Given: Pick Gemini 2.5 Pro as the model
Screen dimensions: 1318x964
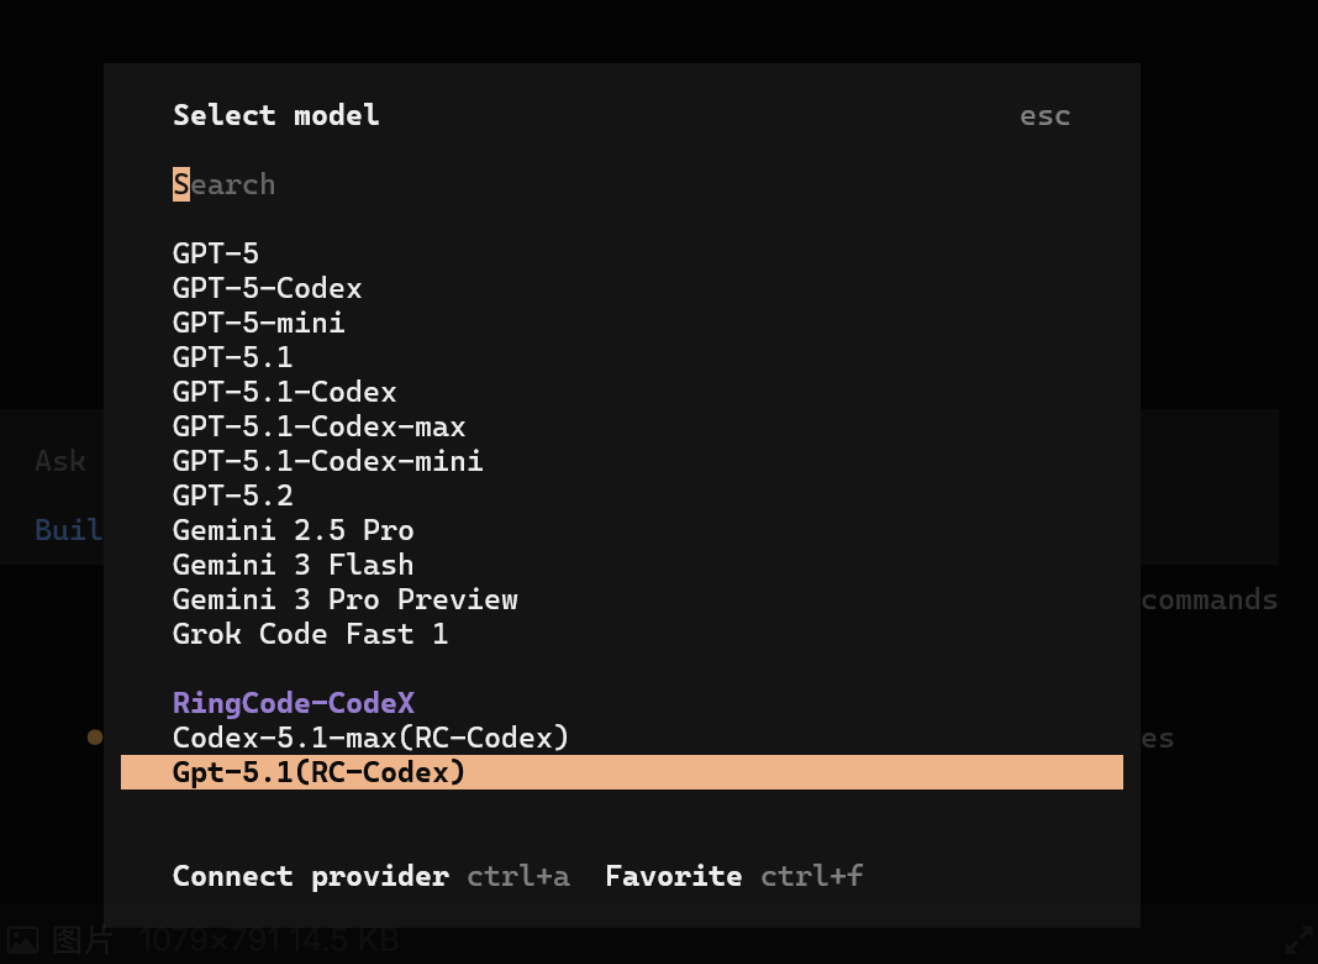Looking at the screenshot, I should coord(293,530).
